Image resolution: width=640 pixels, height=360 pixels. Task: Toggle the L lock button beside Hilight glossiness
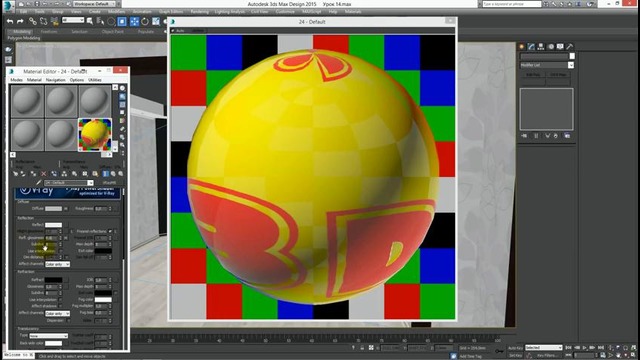(71, 231)
